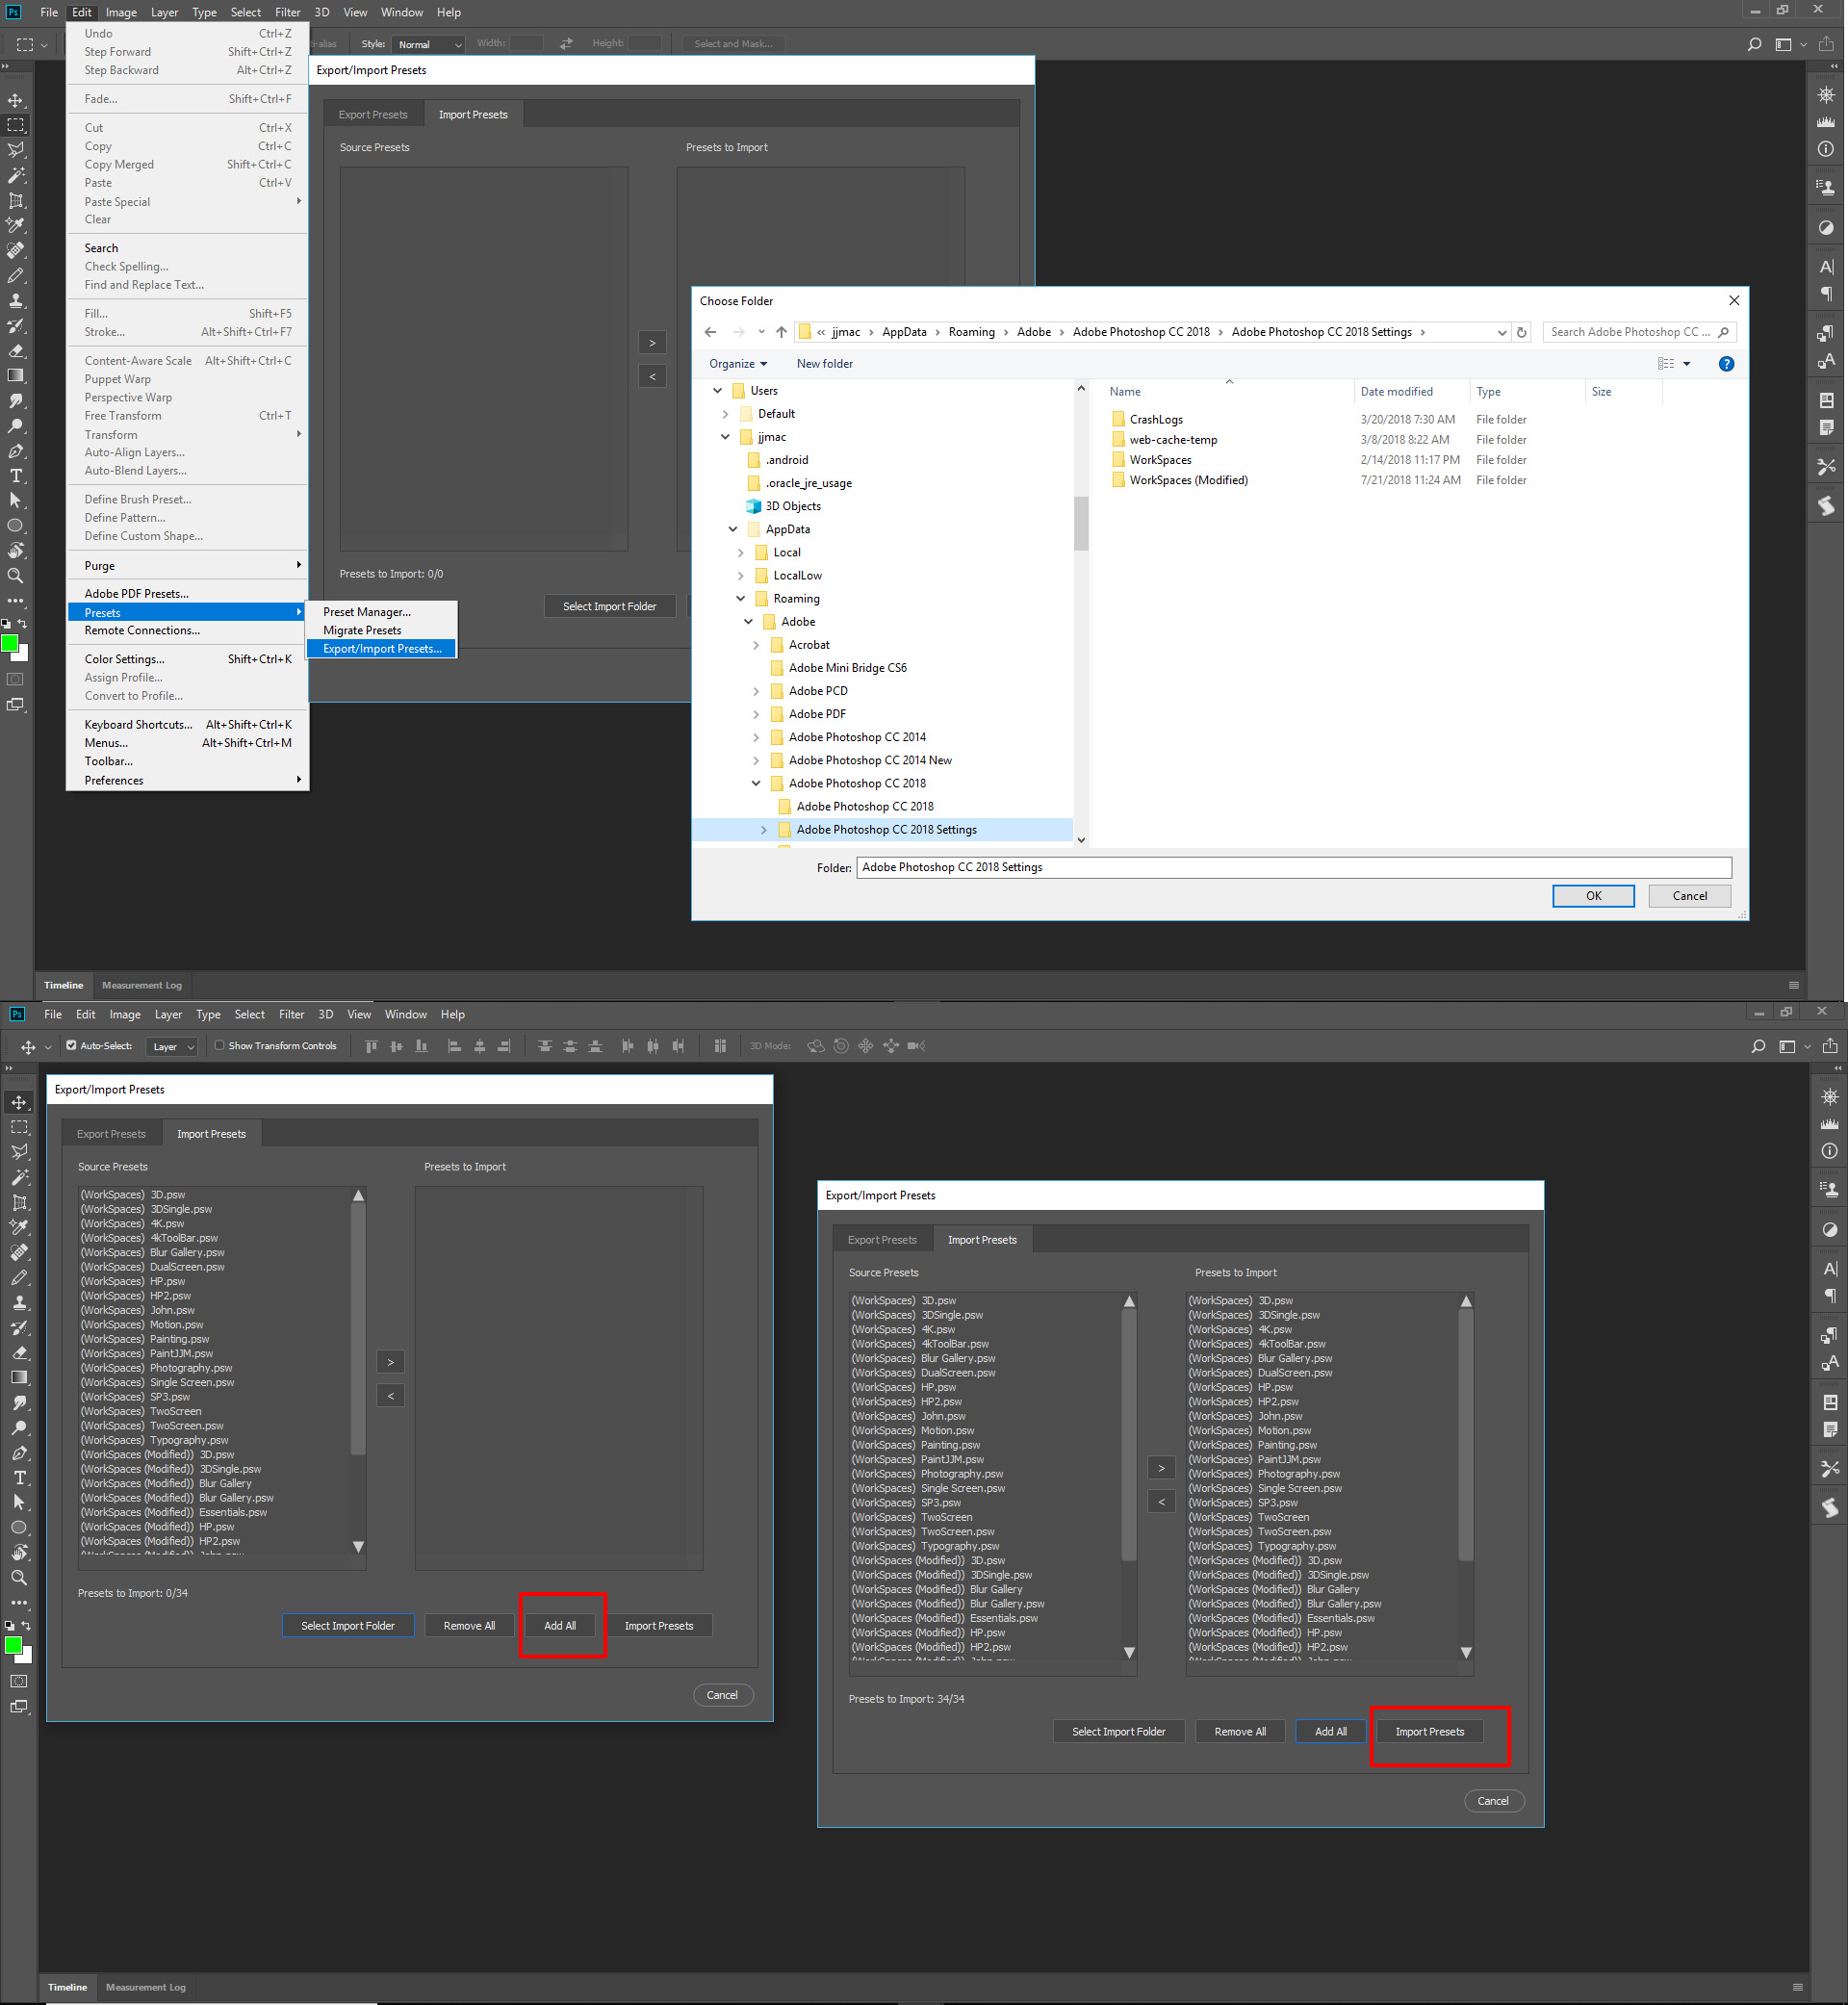Uncheck the Auto-Select checkbox
The height and width of the screenshot is (2005, 1848).
point(71,1045)
